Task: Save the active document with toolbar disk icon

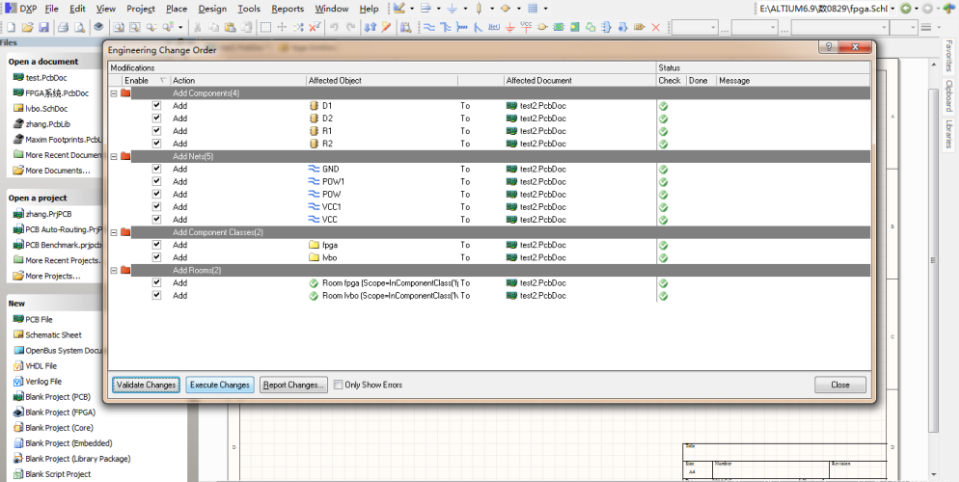Action: 43,28
